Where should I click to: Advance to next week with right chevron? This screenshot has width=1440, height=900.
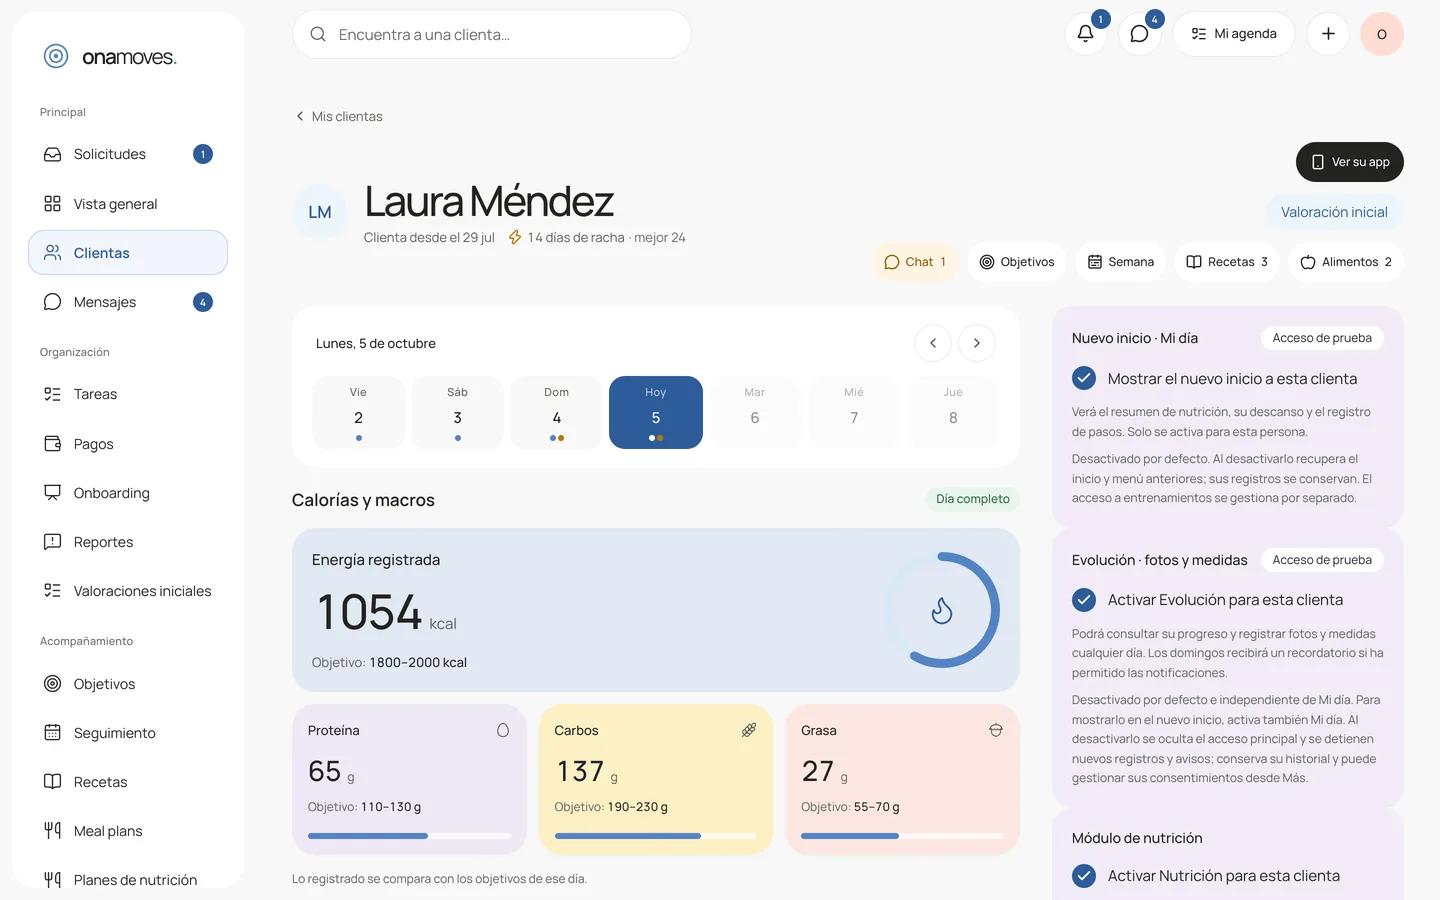coord(977,343)
